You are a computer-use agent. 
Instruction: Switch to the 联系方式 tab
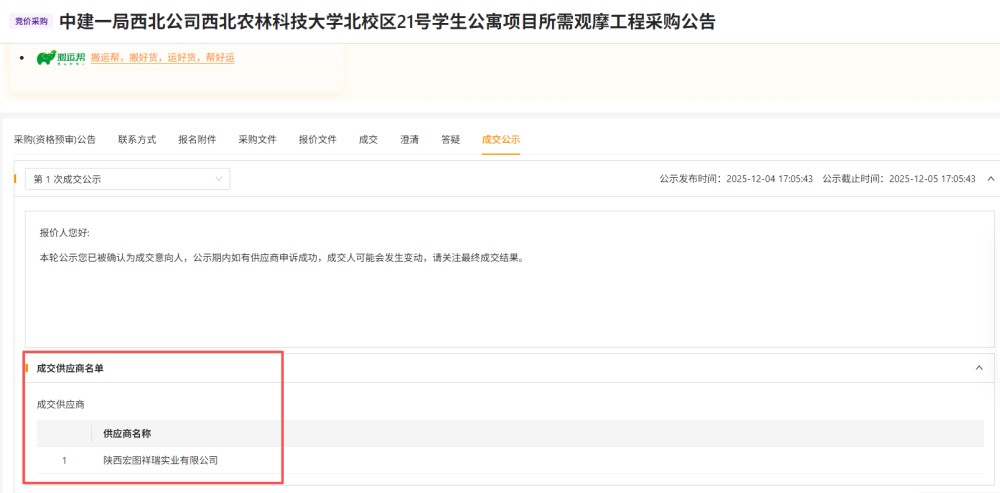tap(137, 140)
